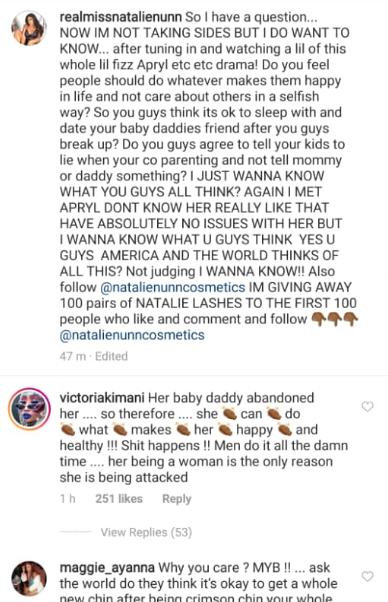Screen dimensions: 388x602
Task: Follow the @natalienunncosmetics link at caption end
Action: 132,335
